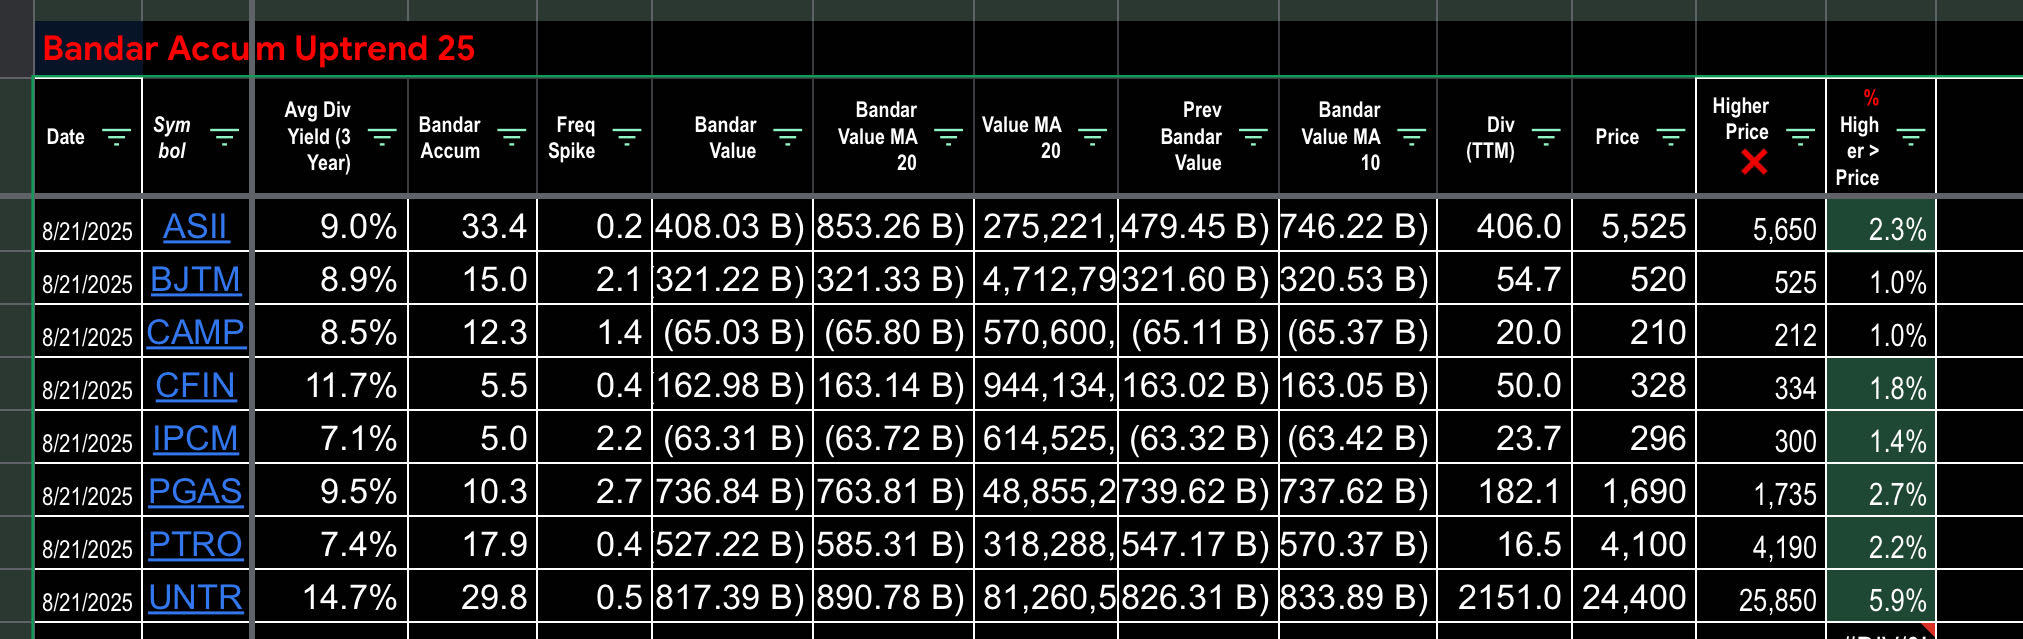The image size is (2023, 639).
Task: Open the Date column filter
Action: 117,137
